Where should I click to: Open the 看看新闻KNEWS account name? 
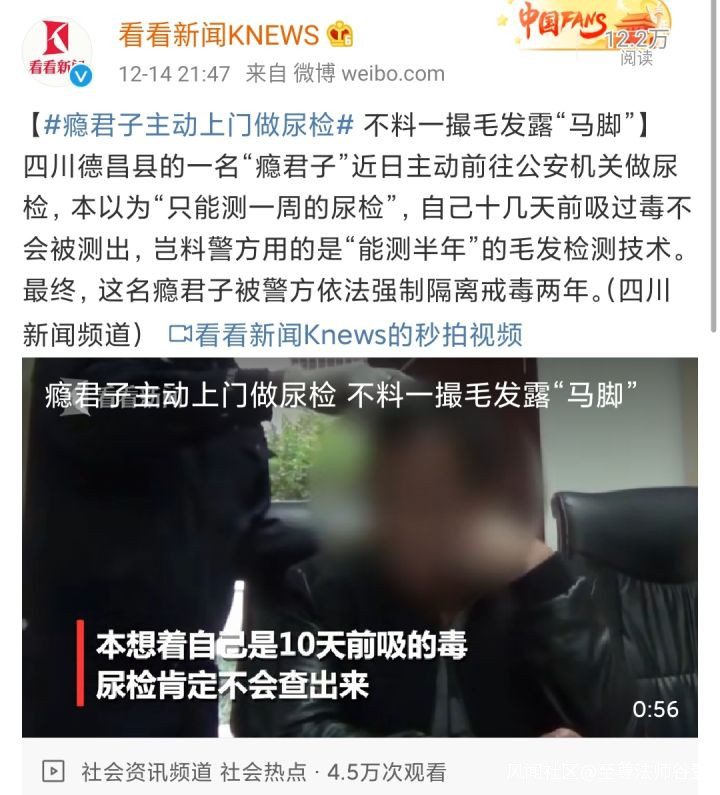(x=219, y=35)
